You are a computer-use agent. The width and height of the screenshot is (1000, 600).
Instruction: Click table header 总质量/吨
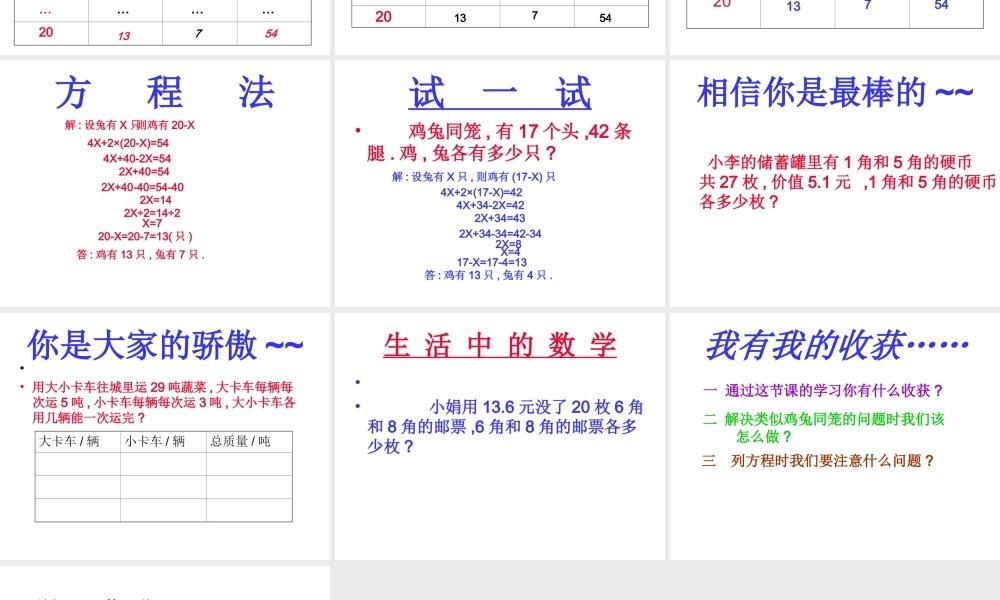pyautogui.click(x=240, y=441)
